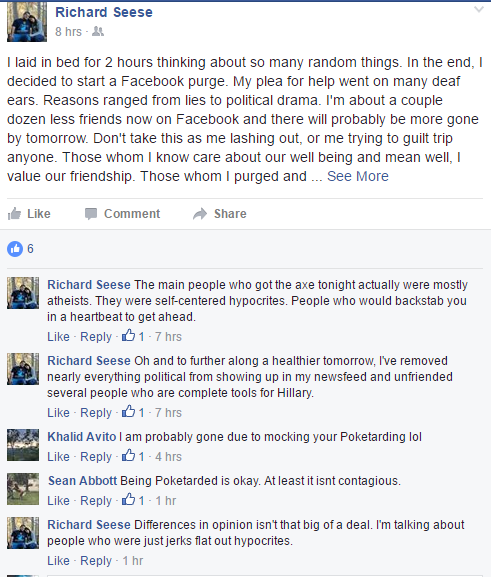Click the Share arrow icon
Image resolution: width=491 pixels, height=577 pixels.
tap(200, 213)
